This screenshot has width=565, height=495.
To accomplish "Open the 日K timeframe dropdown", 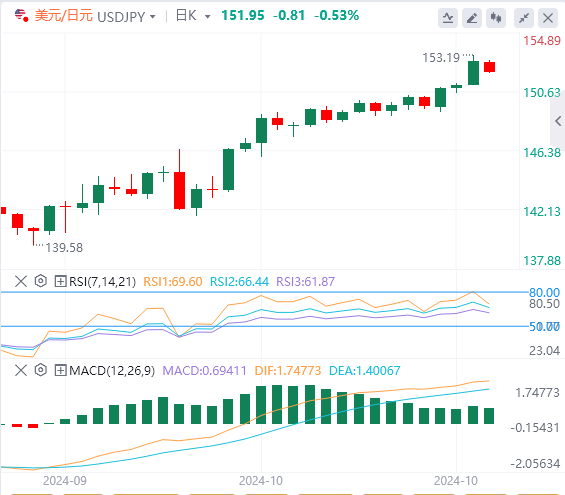I will click(207, 17).
